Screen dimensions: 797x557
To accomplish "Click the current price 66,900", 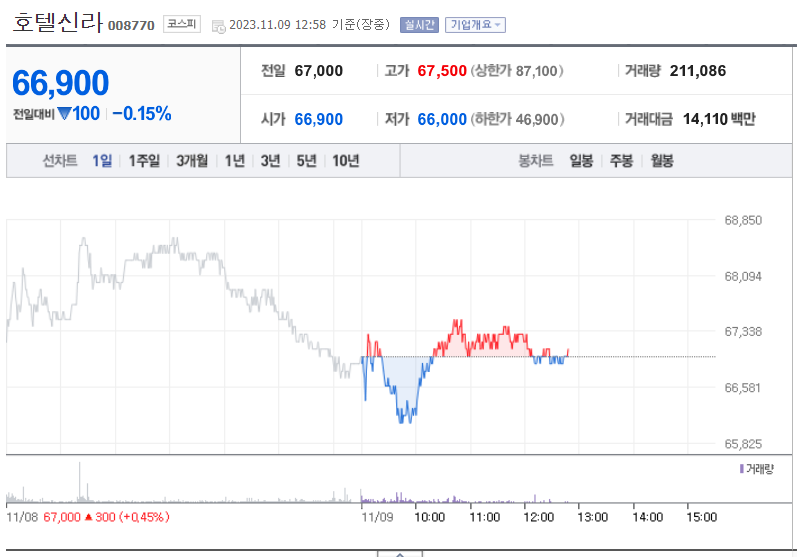I will [60, 82].
